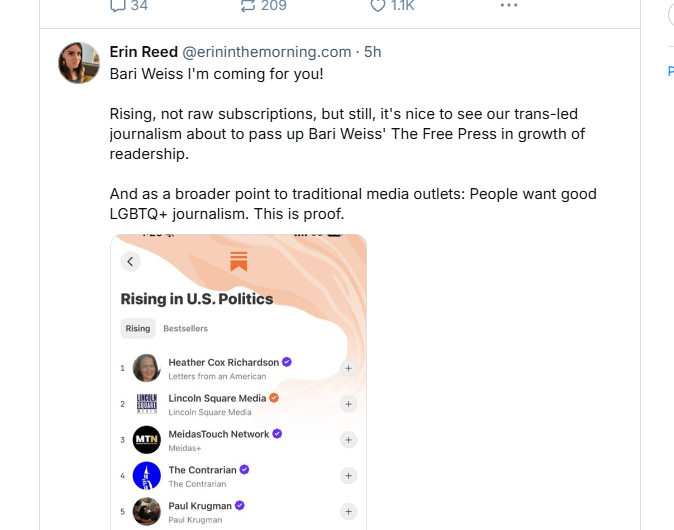674x530 pixels.
Task: Click The Contrarian blue logo
Action: click(147, 476)
